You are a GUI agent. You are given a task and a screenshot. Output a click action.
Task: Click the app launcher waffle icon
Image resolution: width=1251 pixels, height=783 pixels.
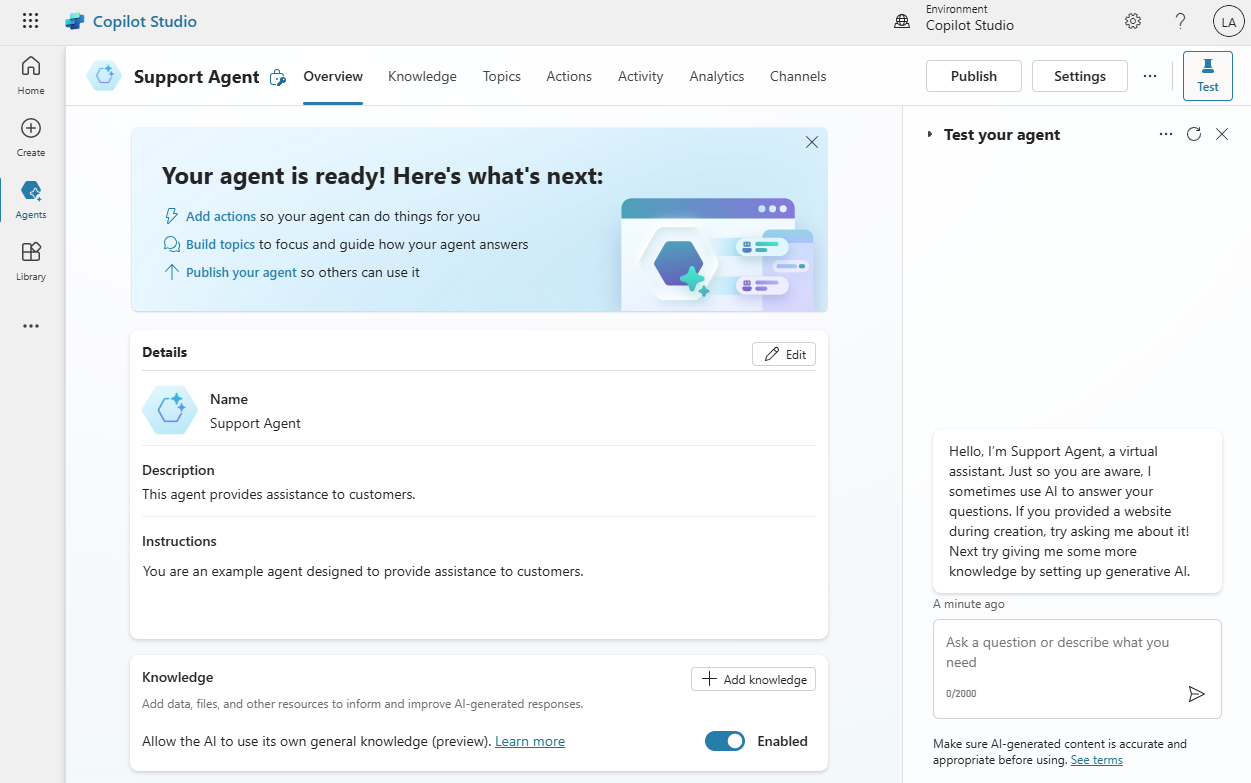pos(30,20)
